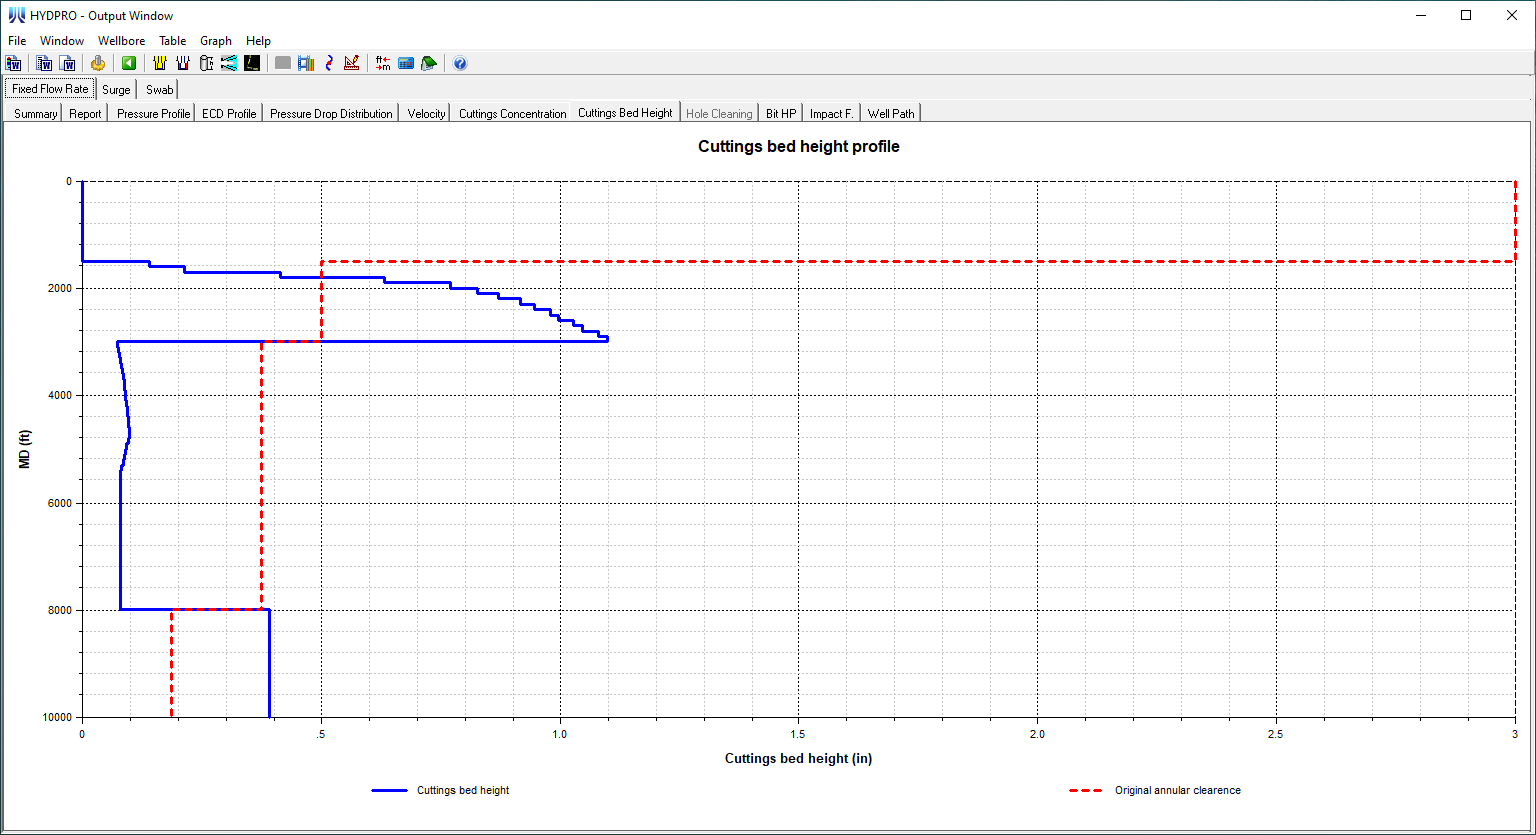Viewport: 1536px width, 835px height.
Task: Click the green back arrow icon
Action: tap(129, 63)
